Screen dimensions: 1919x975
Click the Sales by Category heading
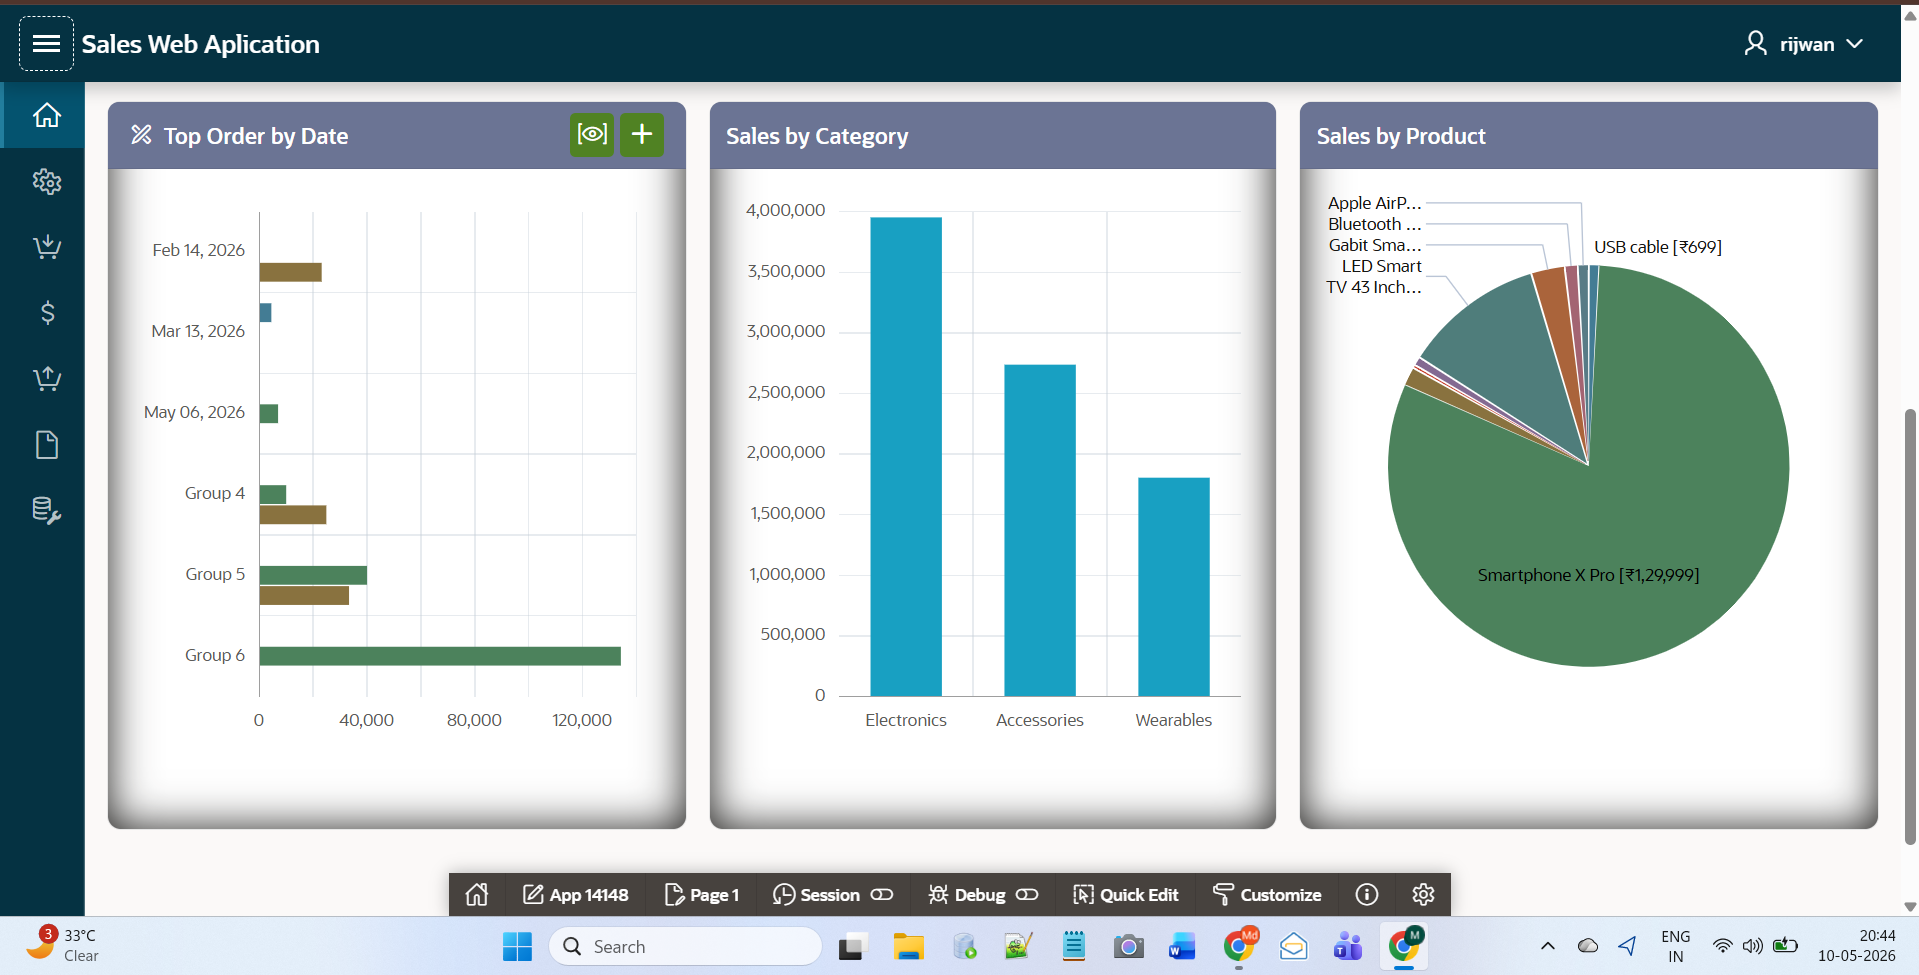(817, 136)
